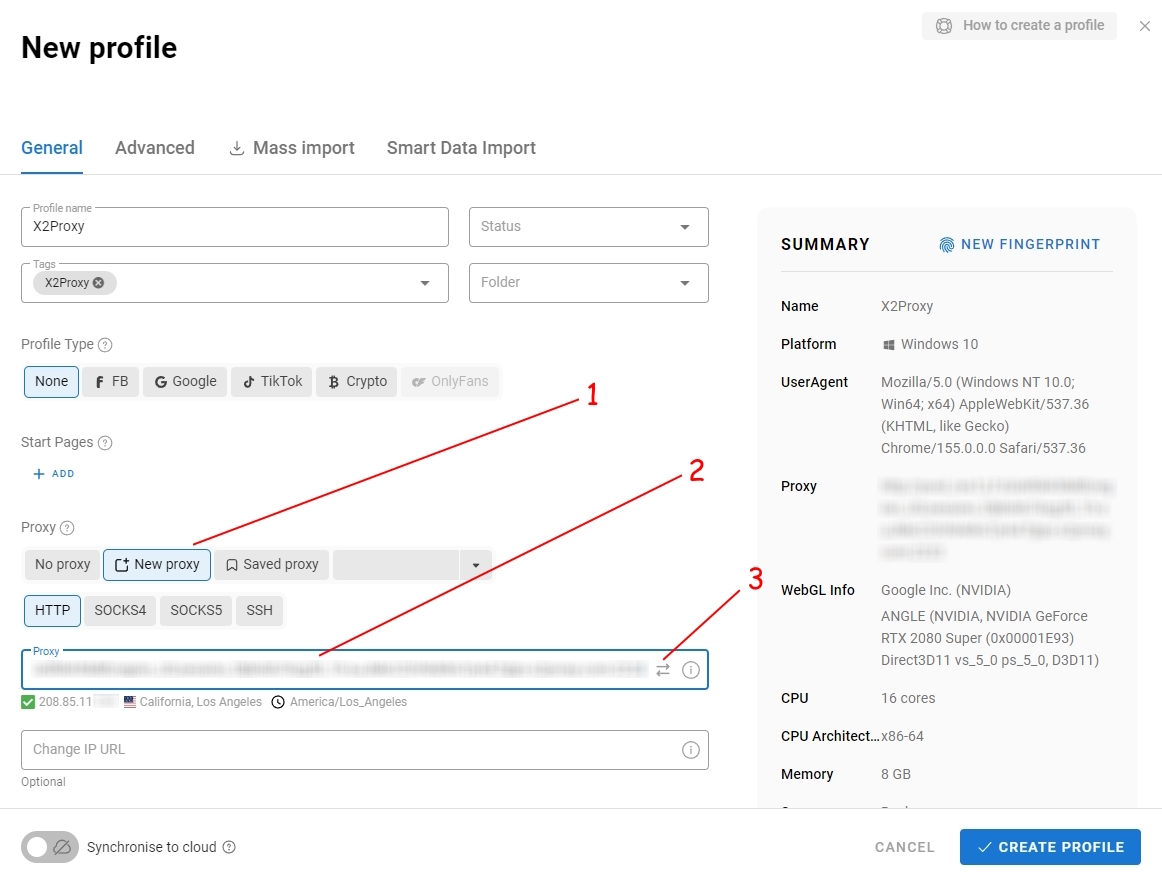This screenshot has height=881, width=1162.
Task: Remove the X2Proxy tag chip
Action: point(99,282)
